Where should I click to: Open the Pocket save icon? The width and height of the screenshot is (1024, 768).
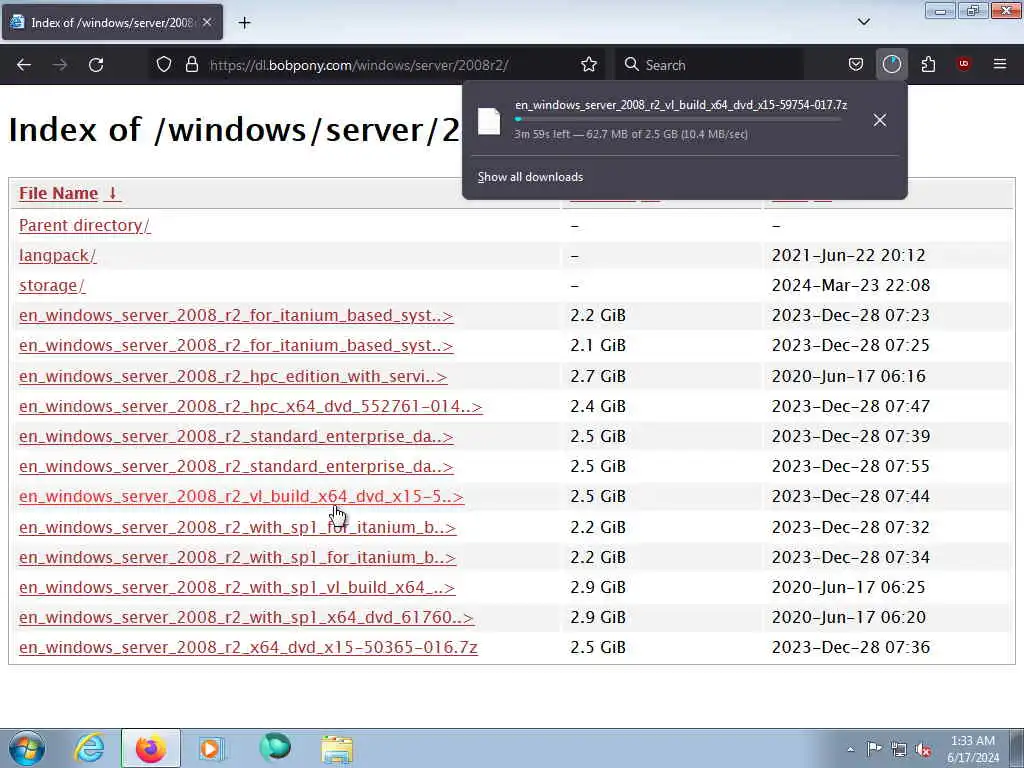(856, 64)
